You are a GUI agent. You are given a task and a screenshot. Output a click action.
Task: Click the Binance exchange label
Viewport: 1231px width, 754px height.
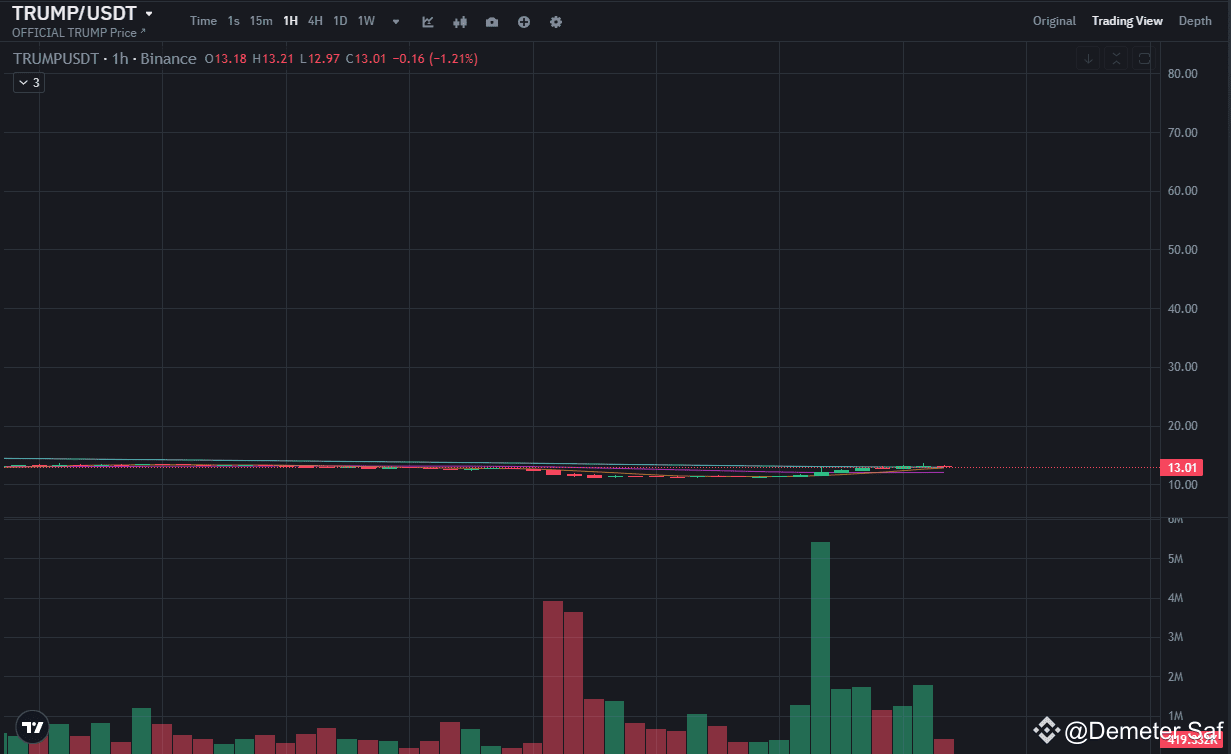168,58
